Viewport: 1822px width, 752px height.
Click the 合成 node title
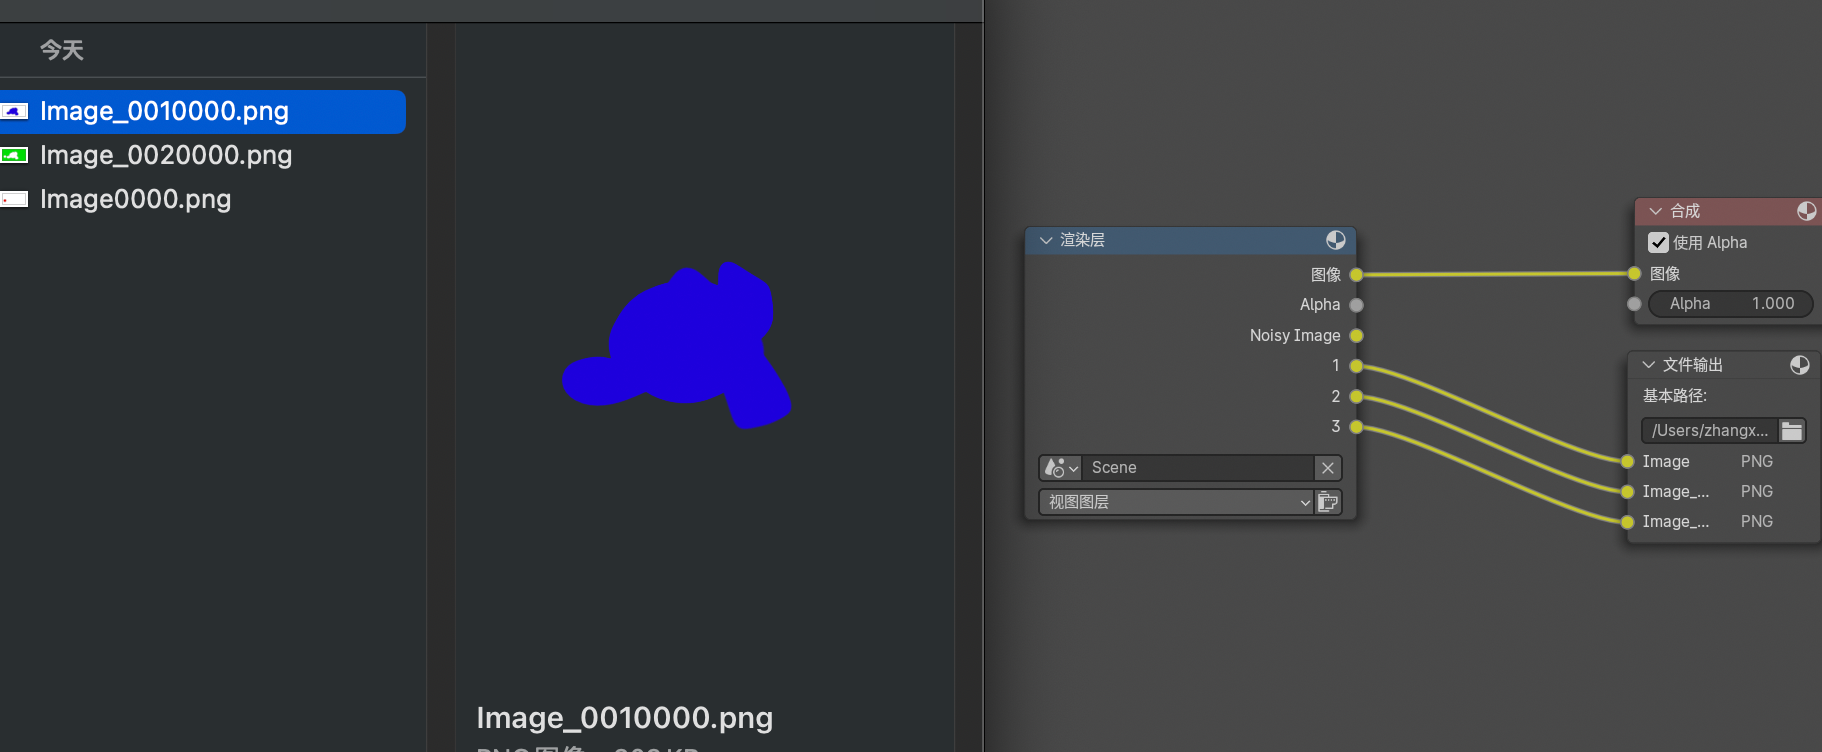point(1685,211)
